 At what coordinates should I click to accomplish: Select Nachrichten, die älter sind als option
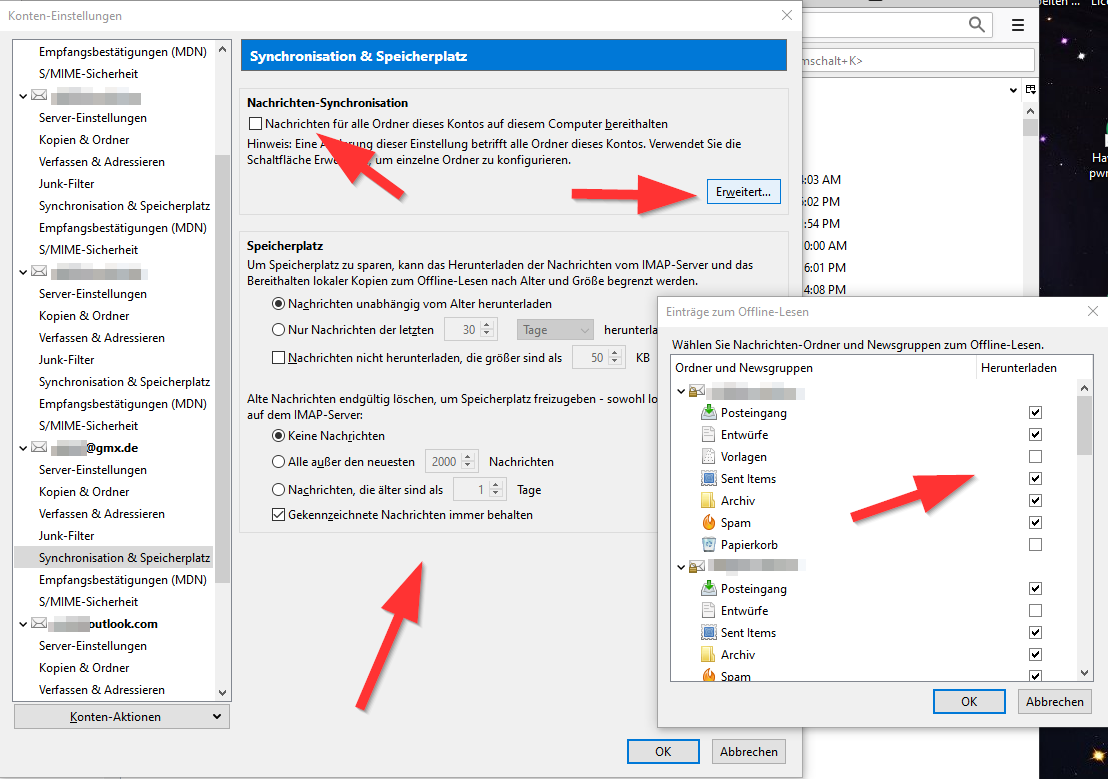click(x=278, y=489)
